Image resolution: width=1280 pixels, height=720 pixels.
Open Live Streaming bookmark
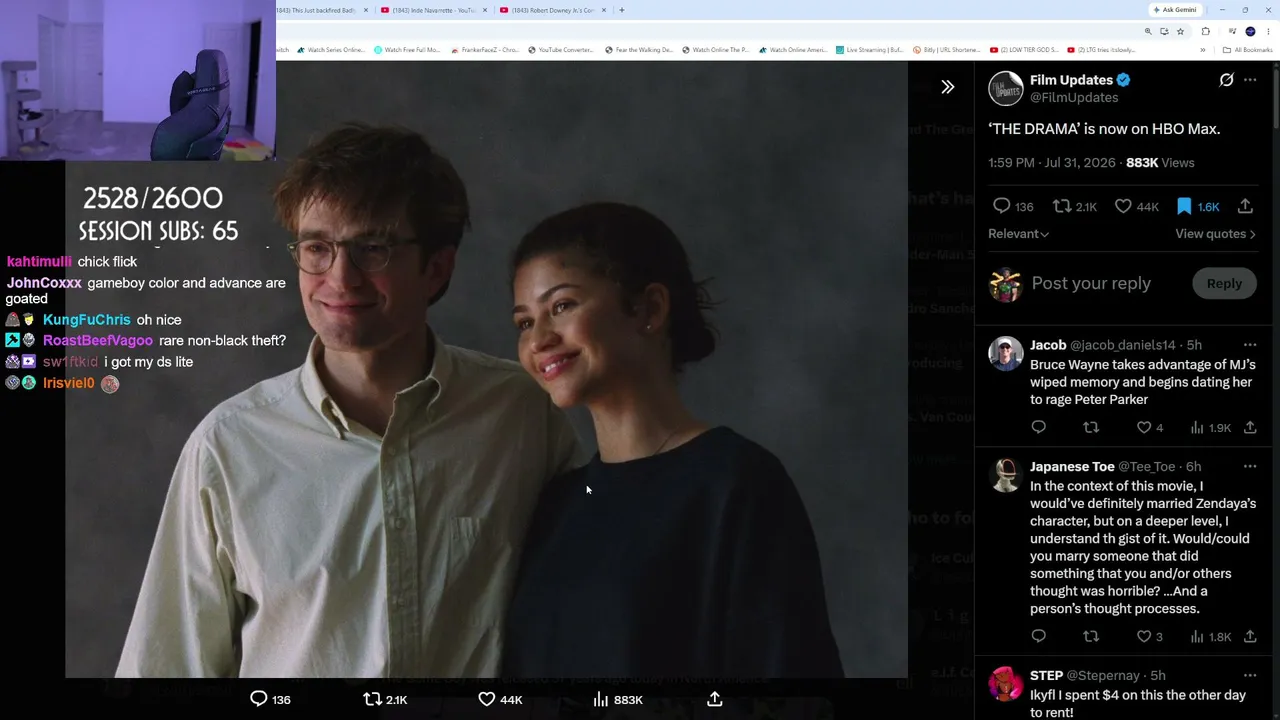tap(870, 50)
